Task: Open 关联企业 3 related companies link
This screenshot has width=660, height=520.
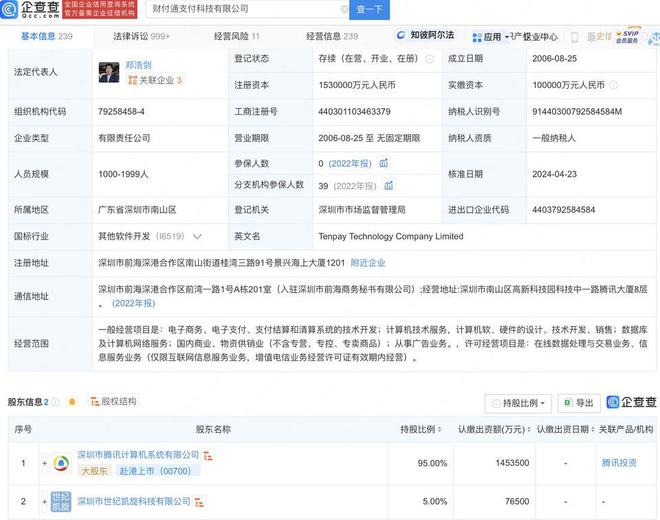Action: pyautogui.click(x=155, y=80)
